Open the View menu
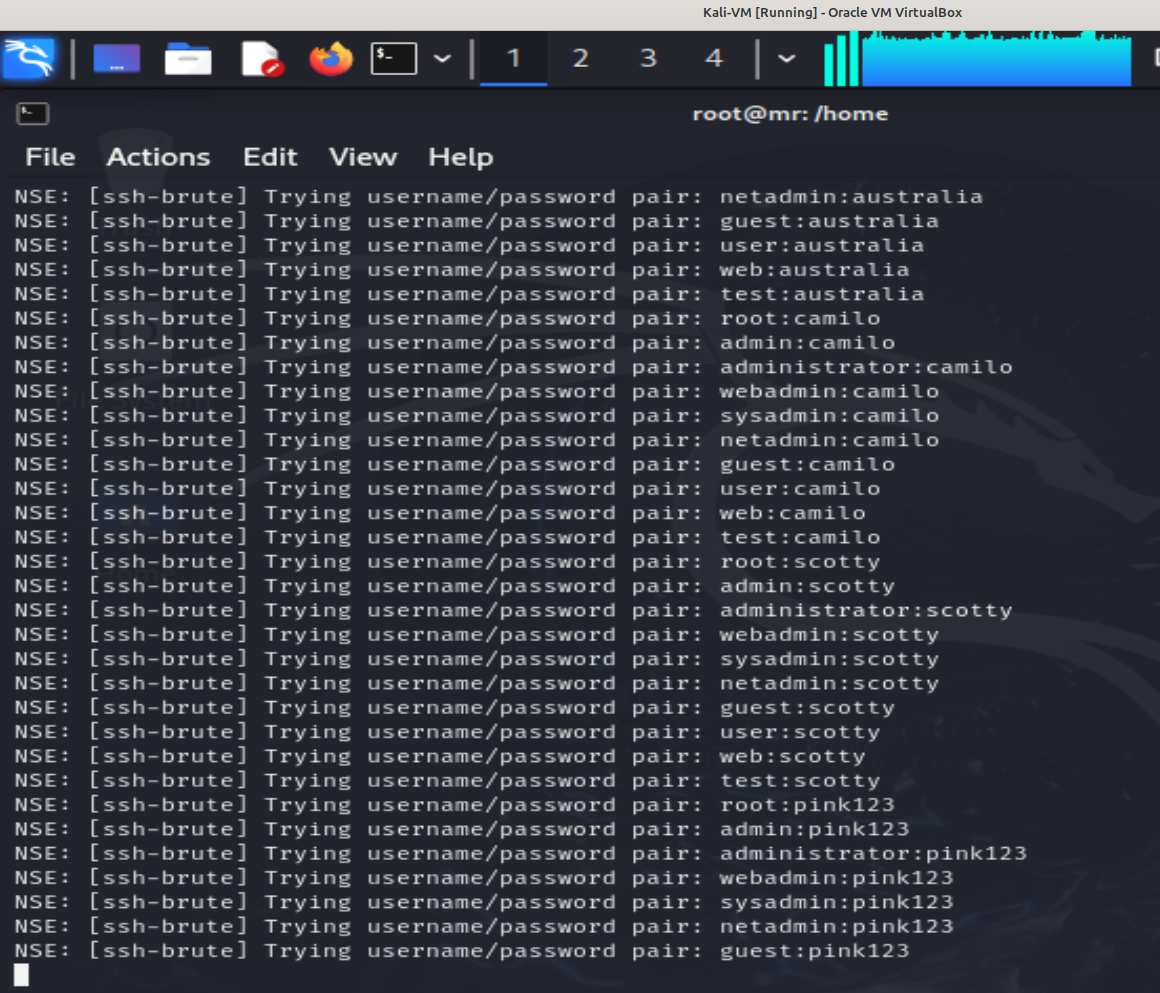The height and width of the screenshot is (993, 1160). 363,157
